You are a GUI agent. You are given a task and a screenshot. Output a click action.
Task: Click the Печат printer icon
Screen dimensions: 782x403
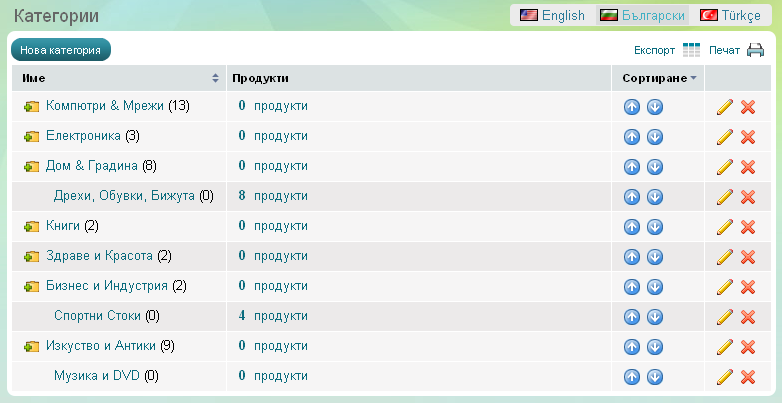pos(755,50)
